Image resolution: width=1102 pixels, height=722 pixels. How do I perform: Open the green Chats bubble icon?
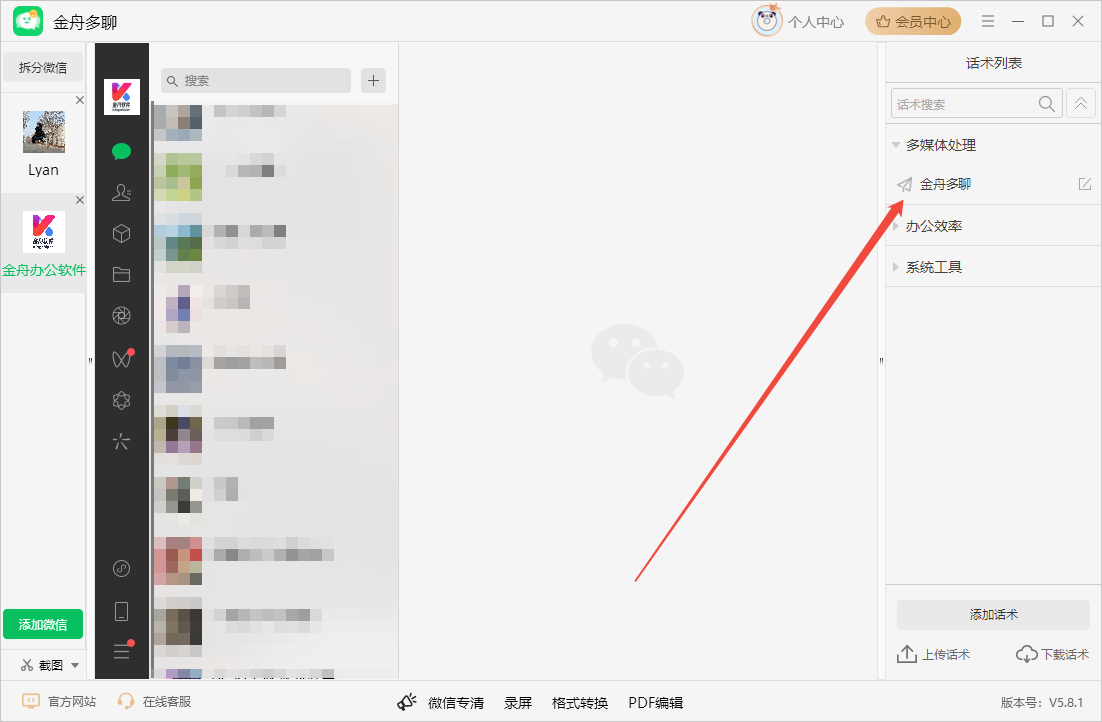[122, 151]
